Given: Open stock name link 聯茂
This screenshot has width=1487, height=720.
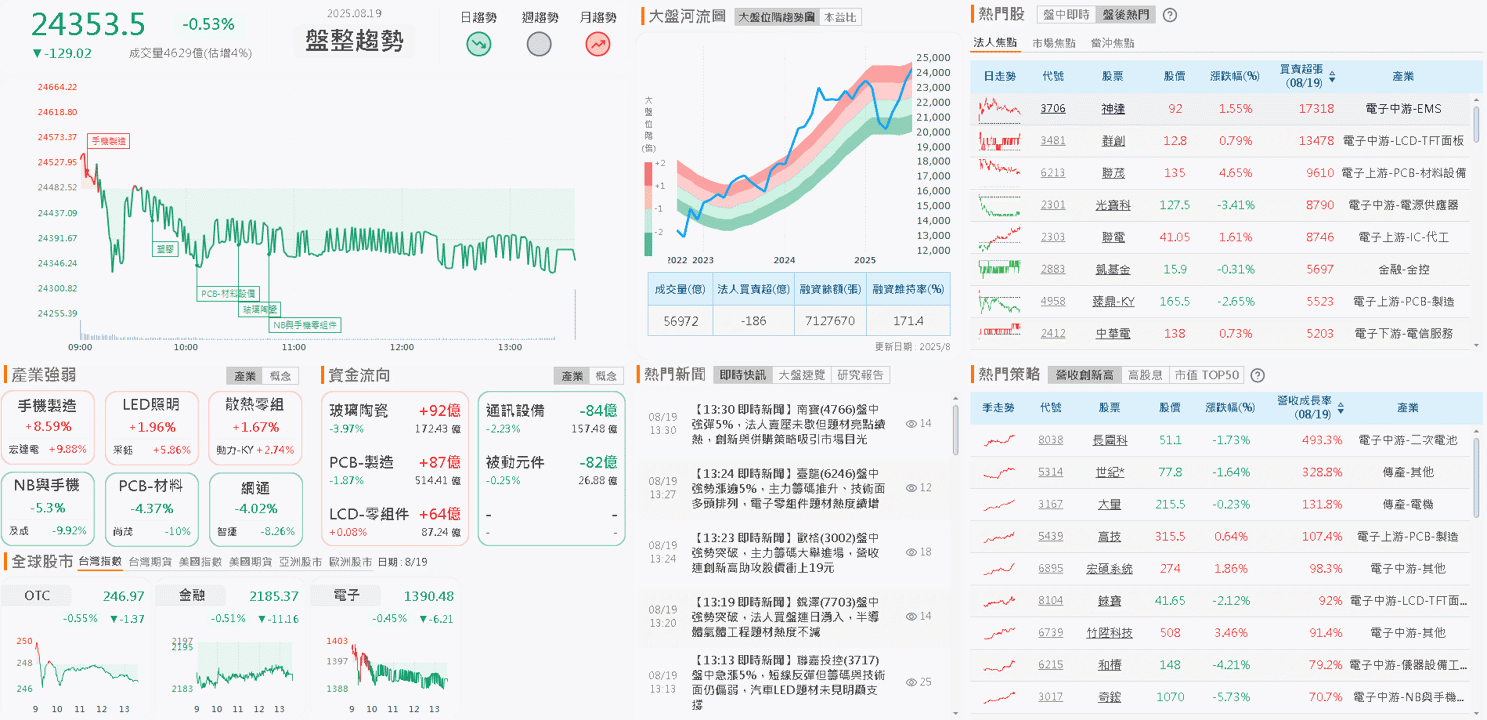Looking at the screenshot, I should pyautogui.click(x=1113, y=172).
